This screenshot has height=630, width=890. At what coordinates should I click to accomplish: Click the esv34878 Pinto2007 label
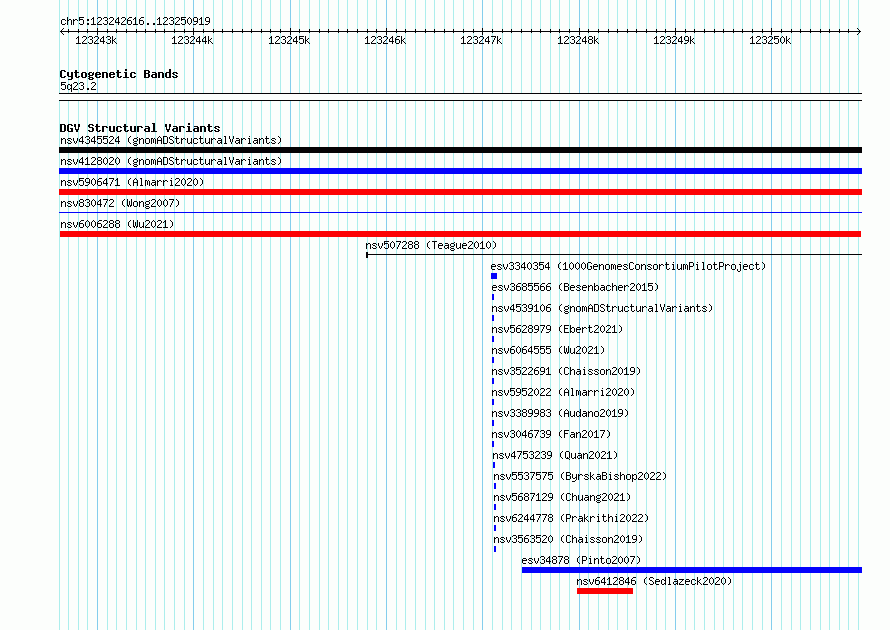click(x=581, y=560)
